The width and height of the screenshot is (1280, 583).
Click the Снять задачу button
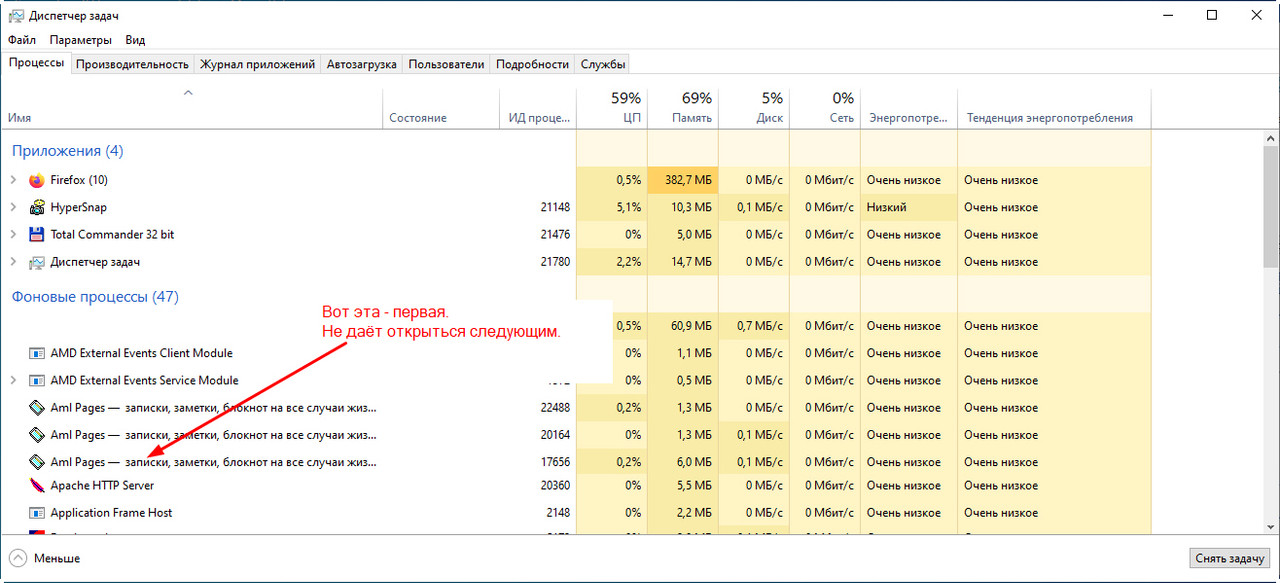[1231, 558]
